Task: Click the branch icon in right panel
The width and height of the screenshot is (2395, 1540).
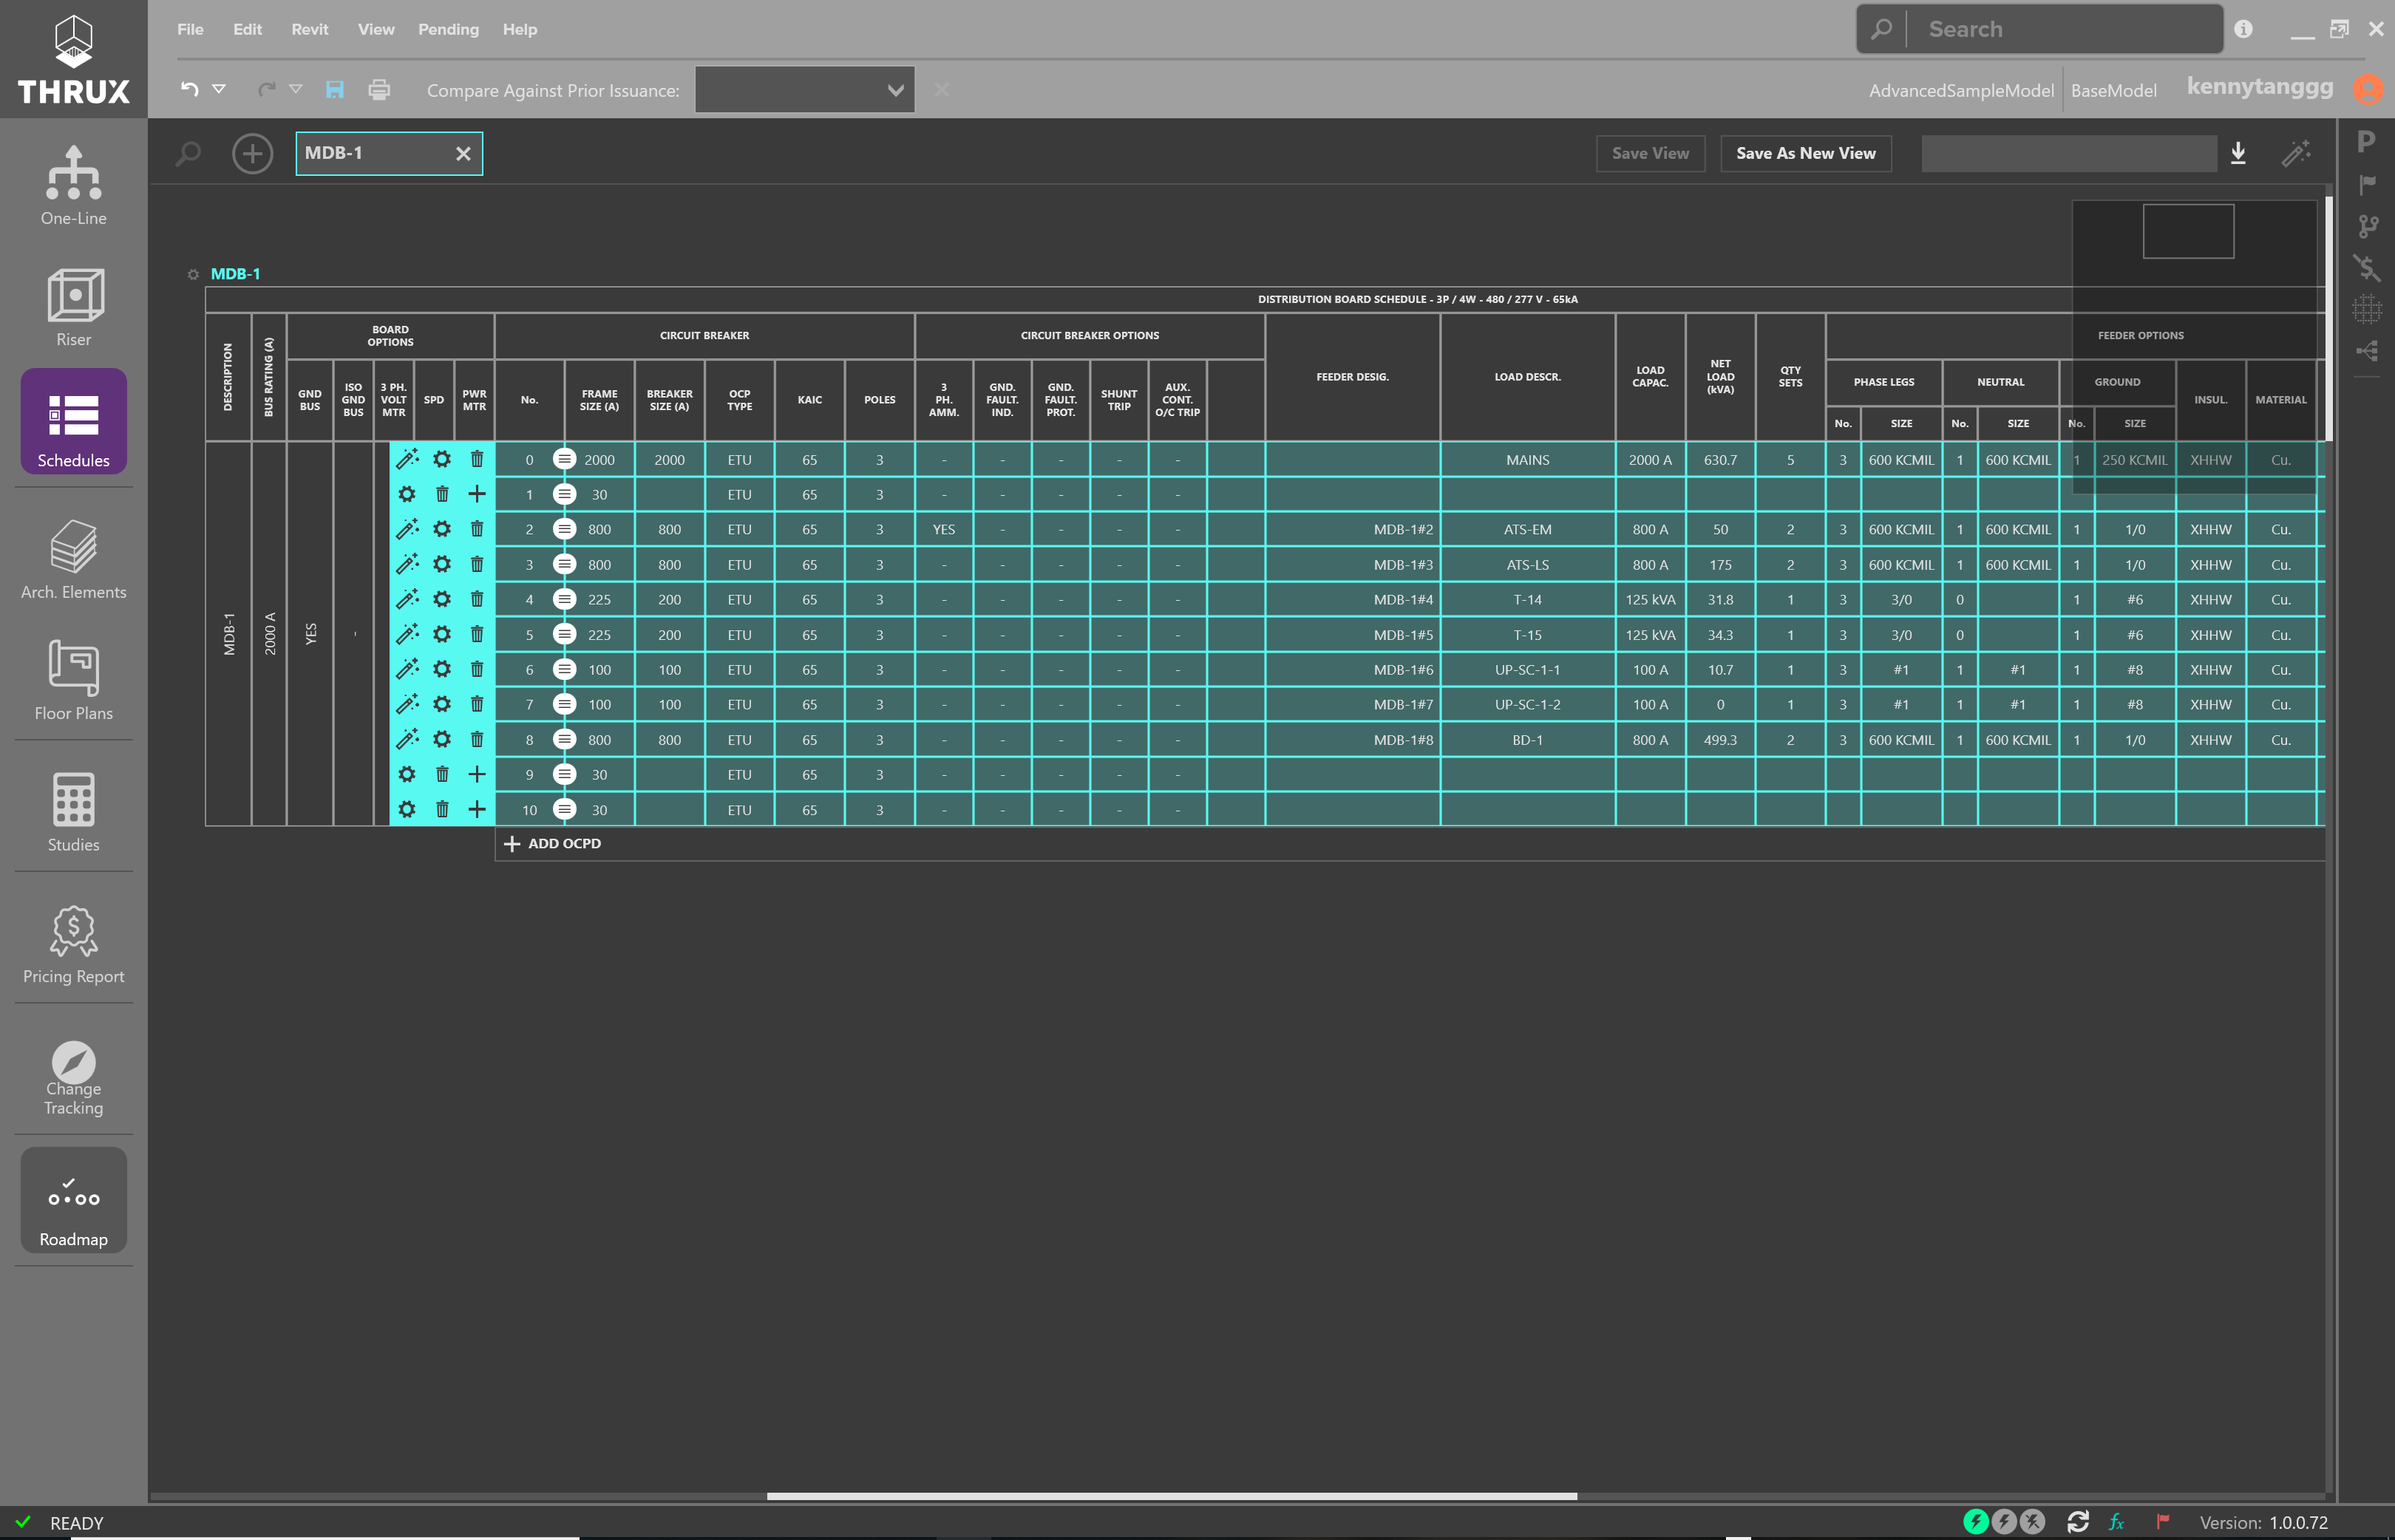Action: tap(2366, 226)
